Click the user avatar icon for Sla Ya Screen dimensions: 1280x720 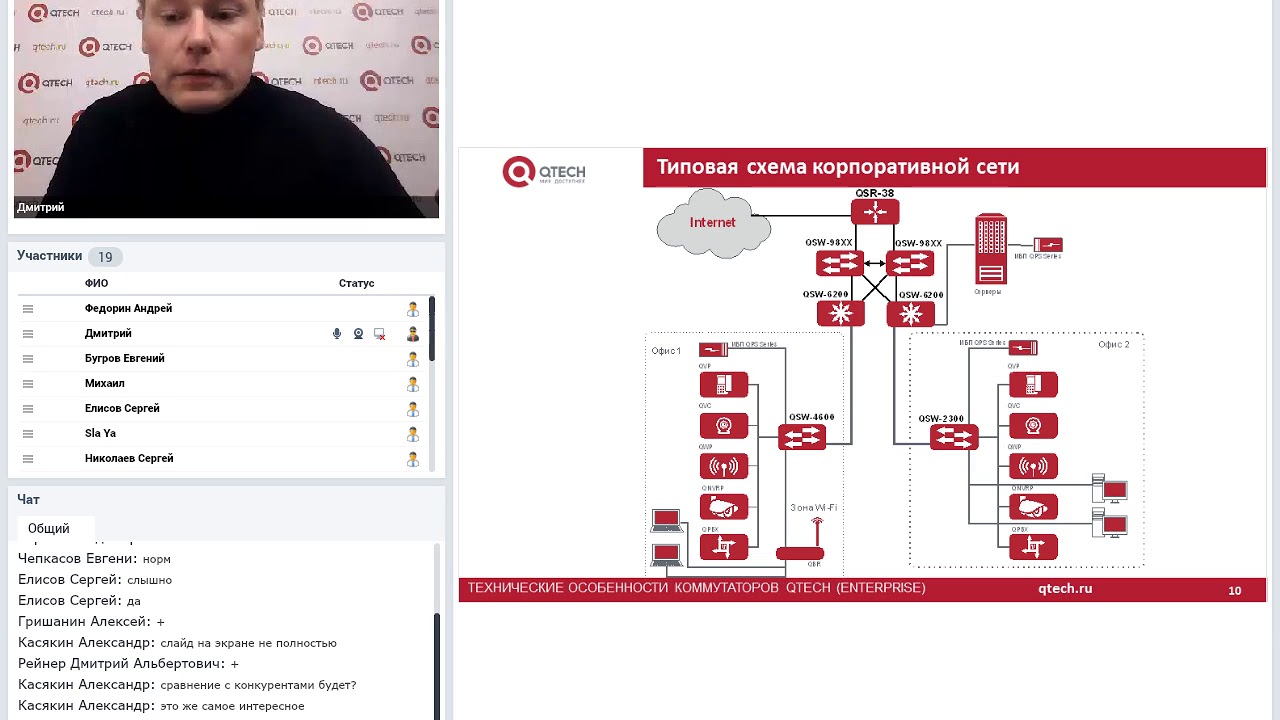(x=413, y=434)
